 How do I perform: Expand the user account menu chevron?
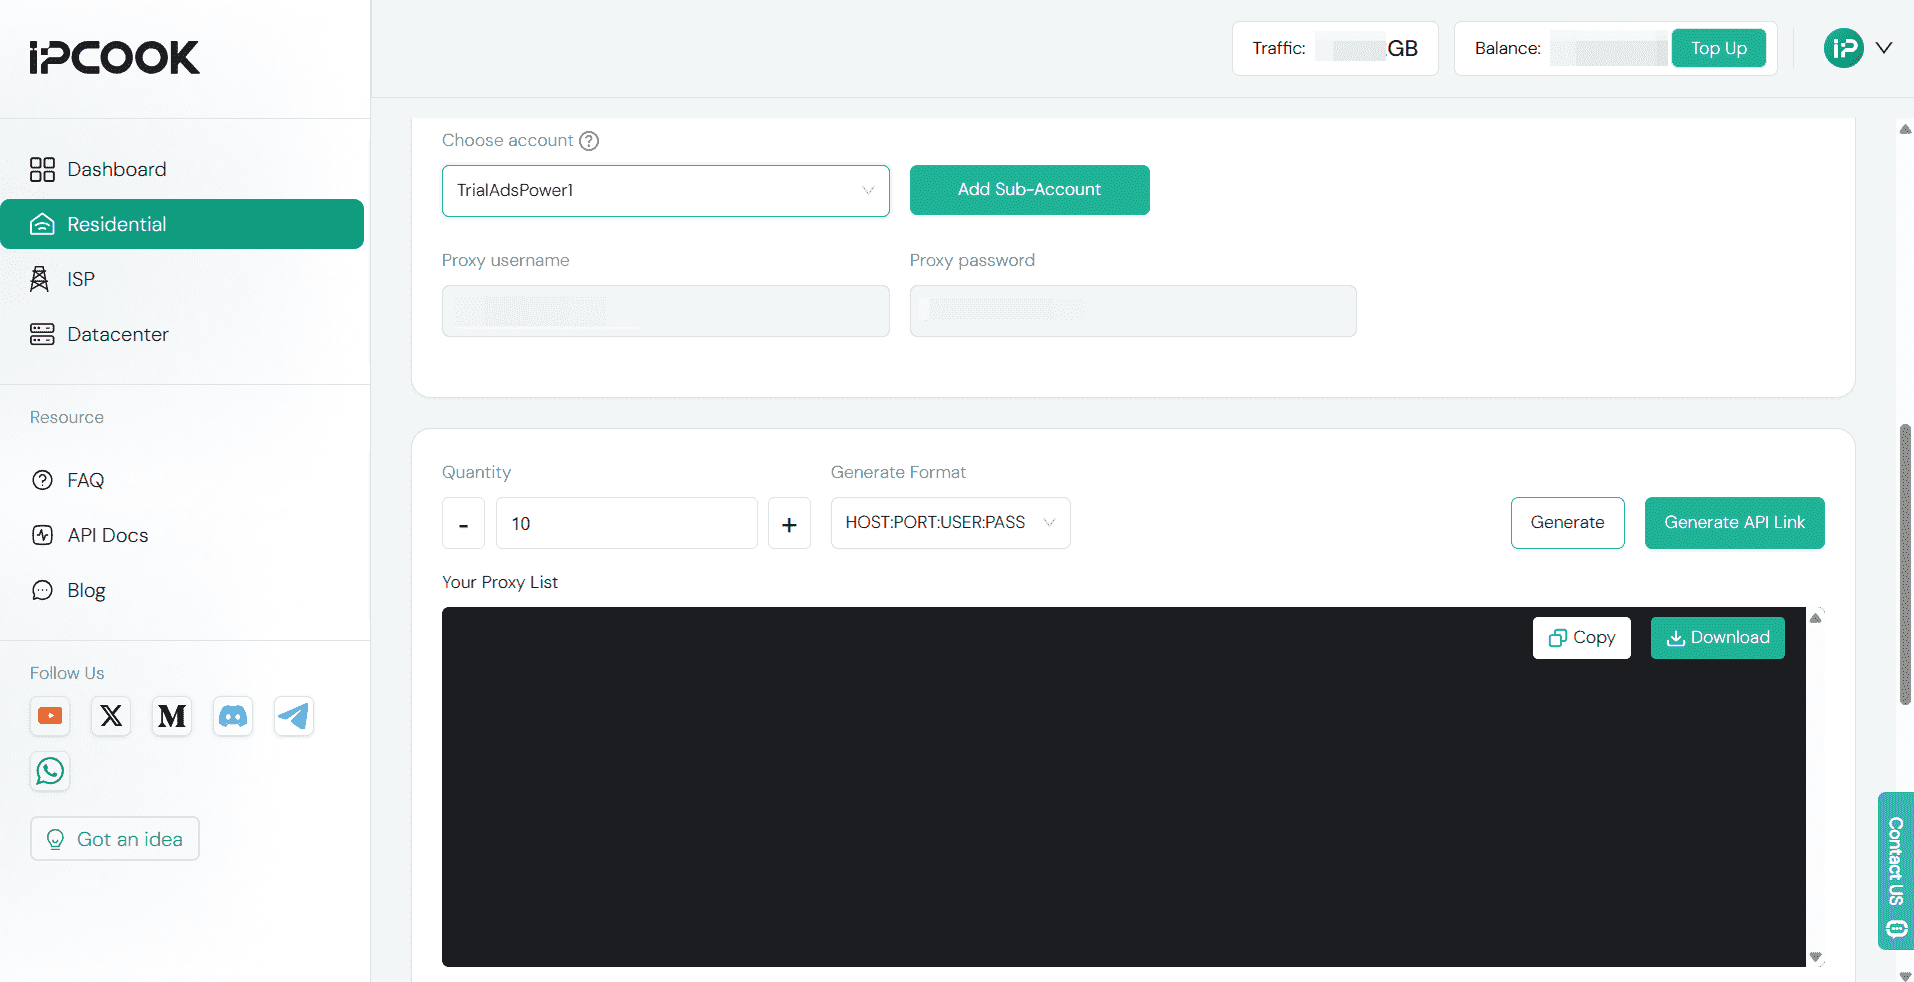1884,48
